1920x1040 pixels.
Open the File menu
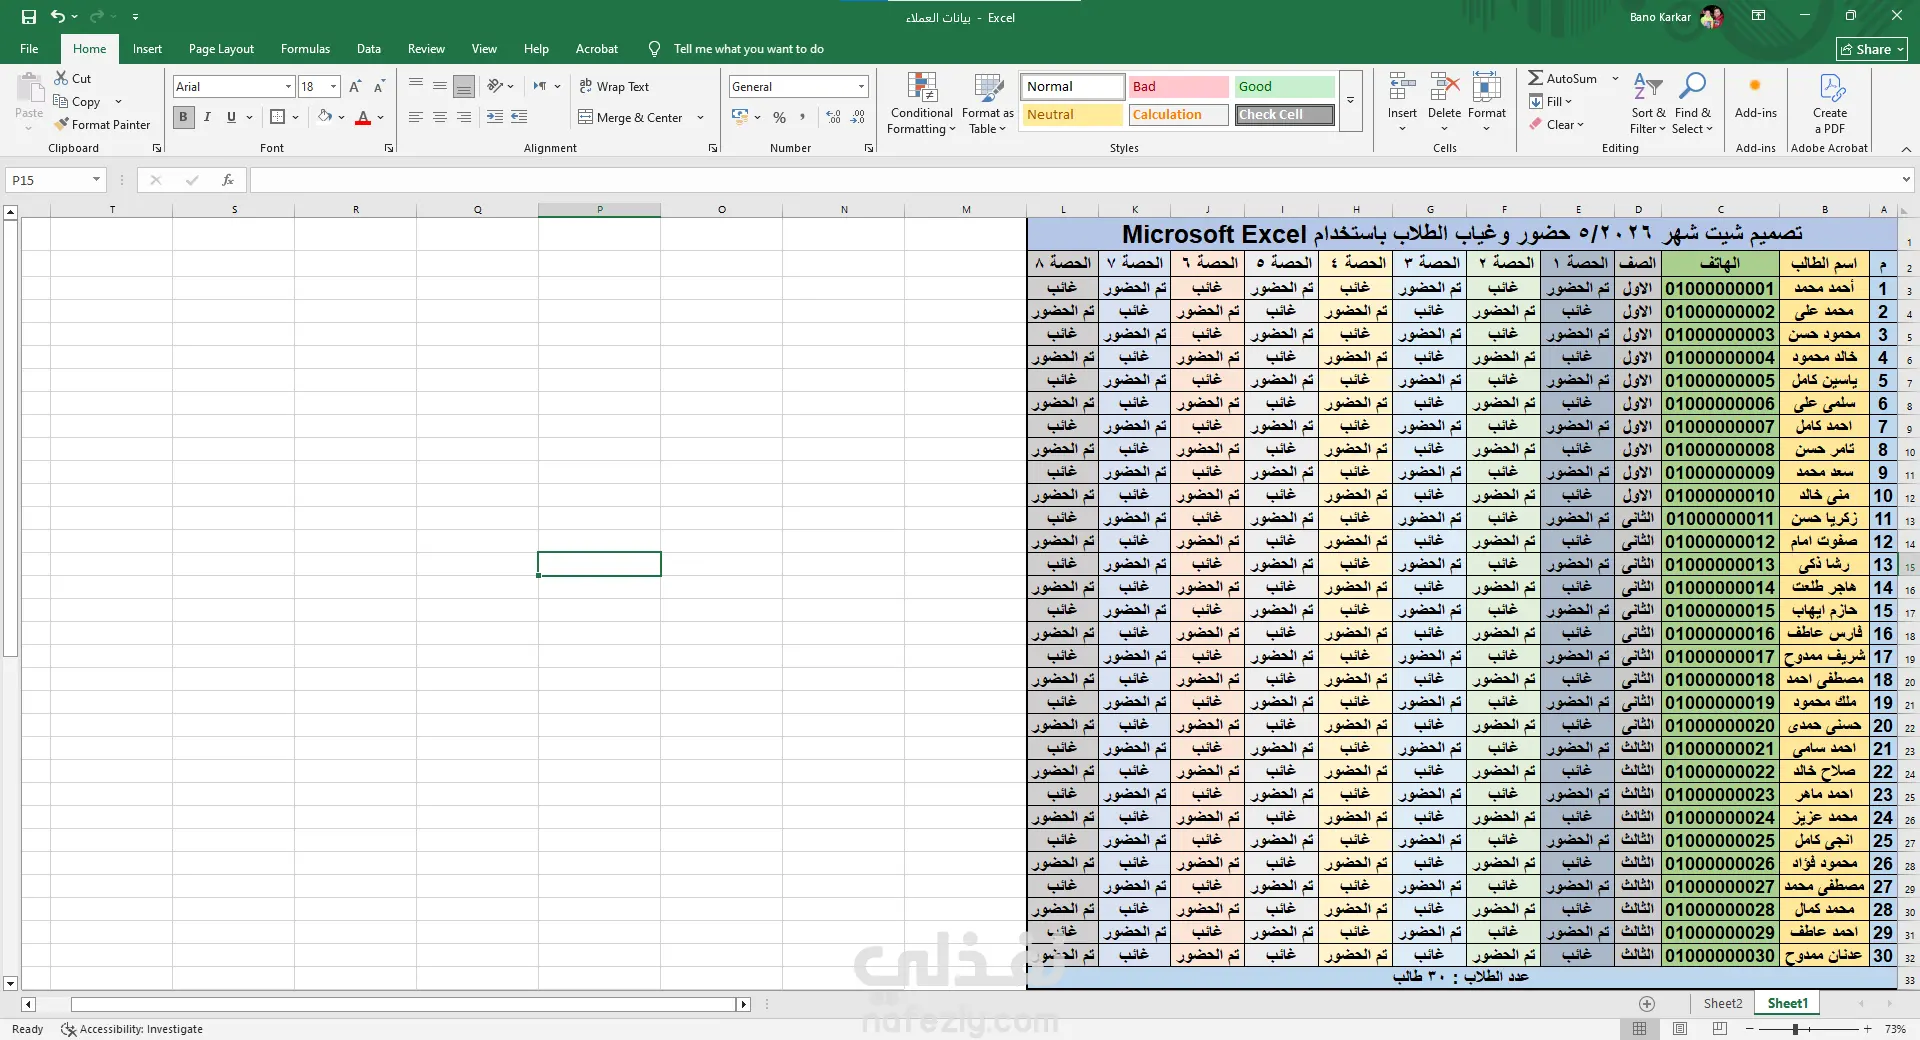point(29,49)
